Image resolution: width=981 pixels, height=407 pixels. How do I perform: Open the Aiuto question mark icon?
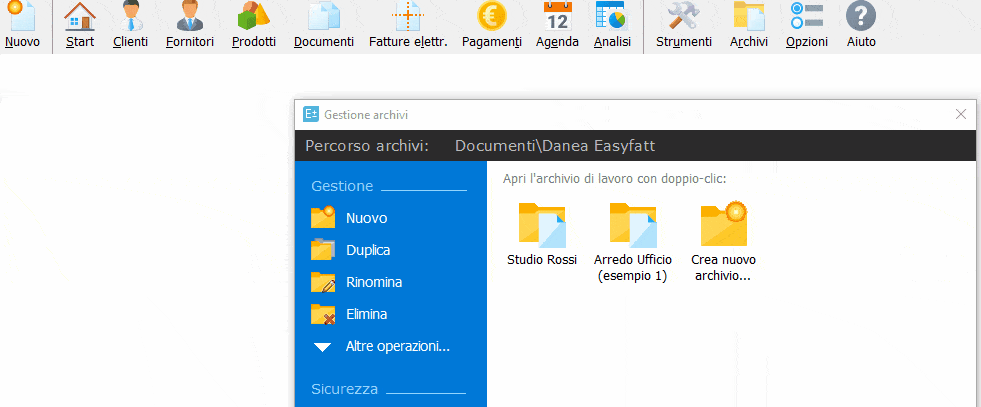click(x=861, y=16)
